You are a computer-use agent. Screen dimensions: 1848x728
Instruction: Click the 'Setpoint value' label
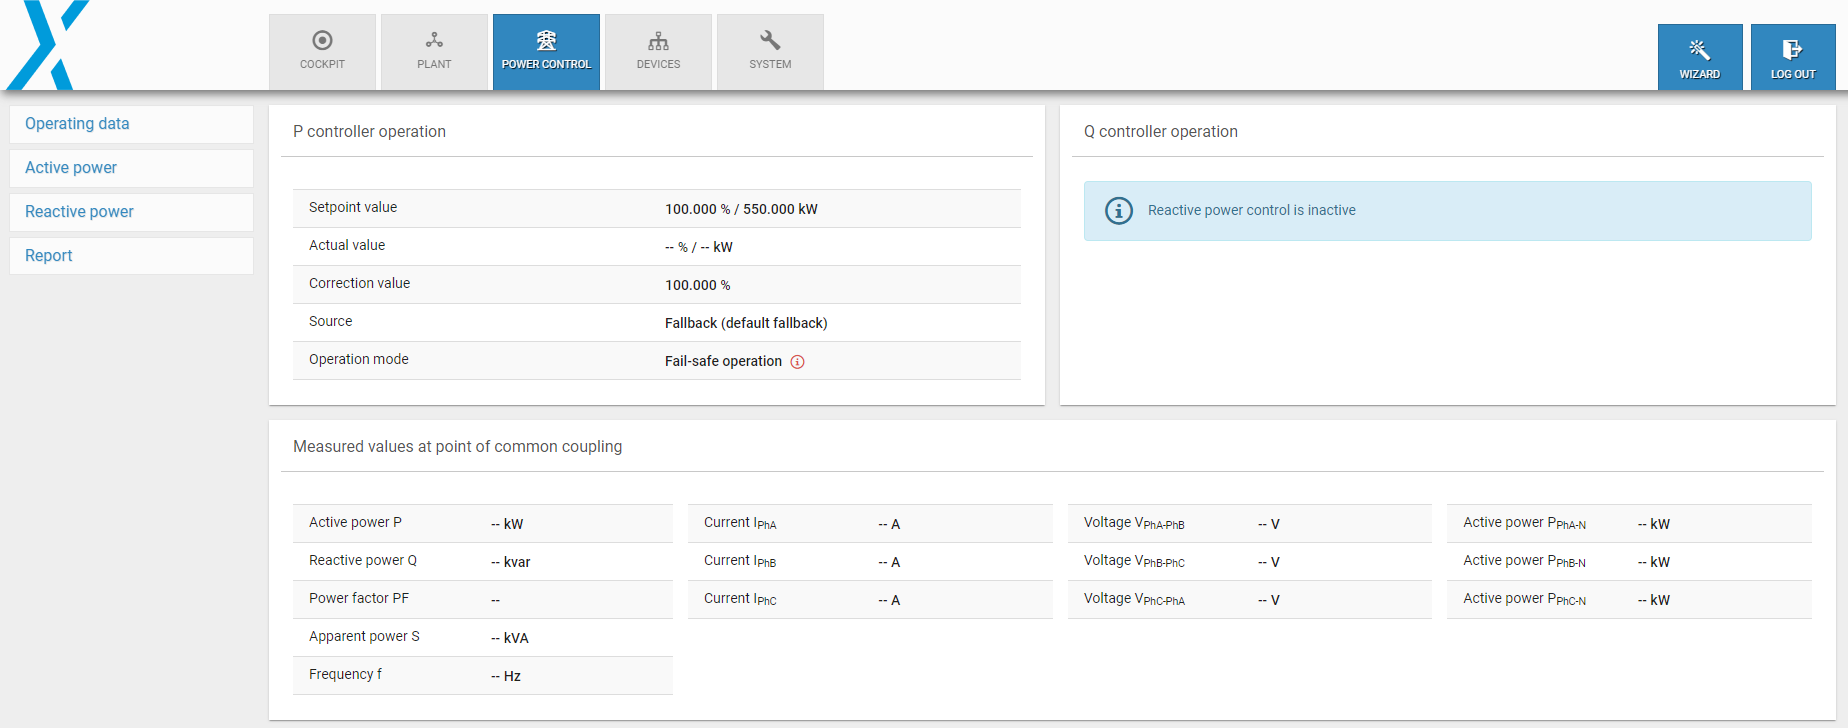(353, 207)
